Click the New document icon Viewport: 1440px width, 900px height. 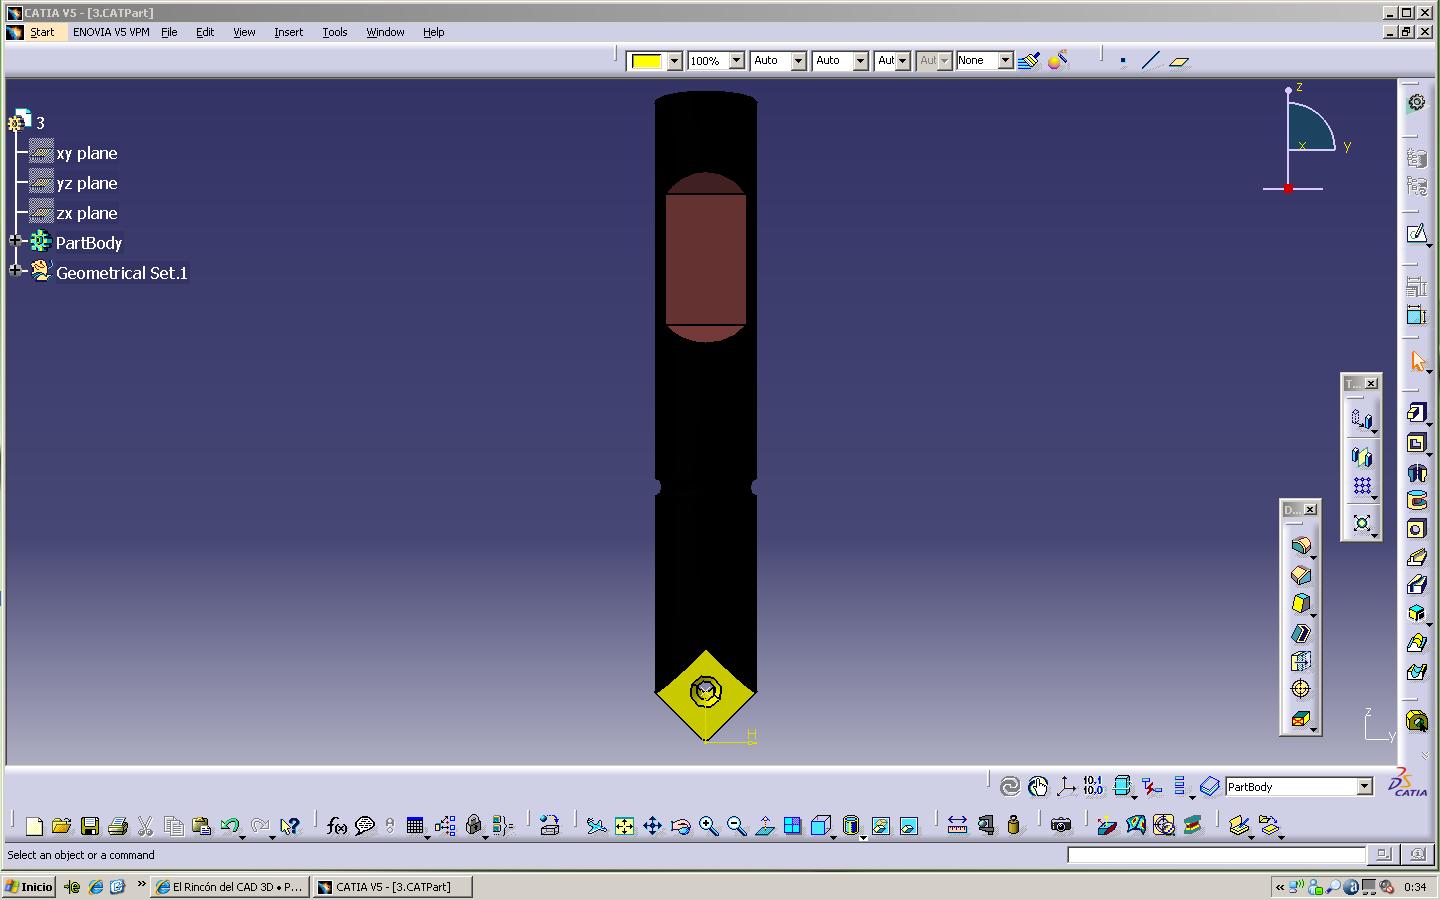pyautogui.click(x=34, y=826)
